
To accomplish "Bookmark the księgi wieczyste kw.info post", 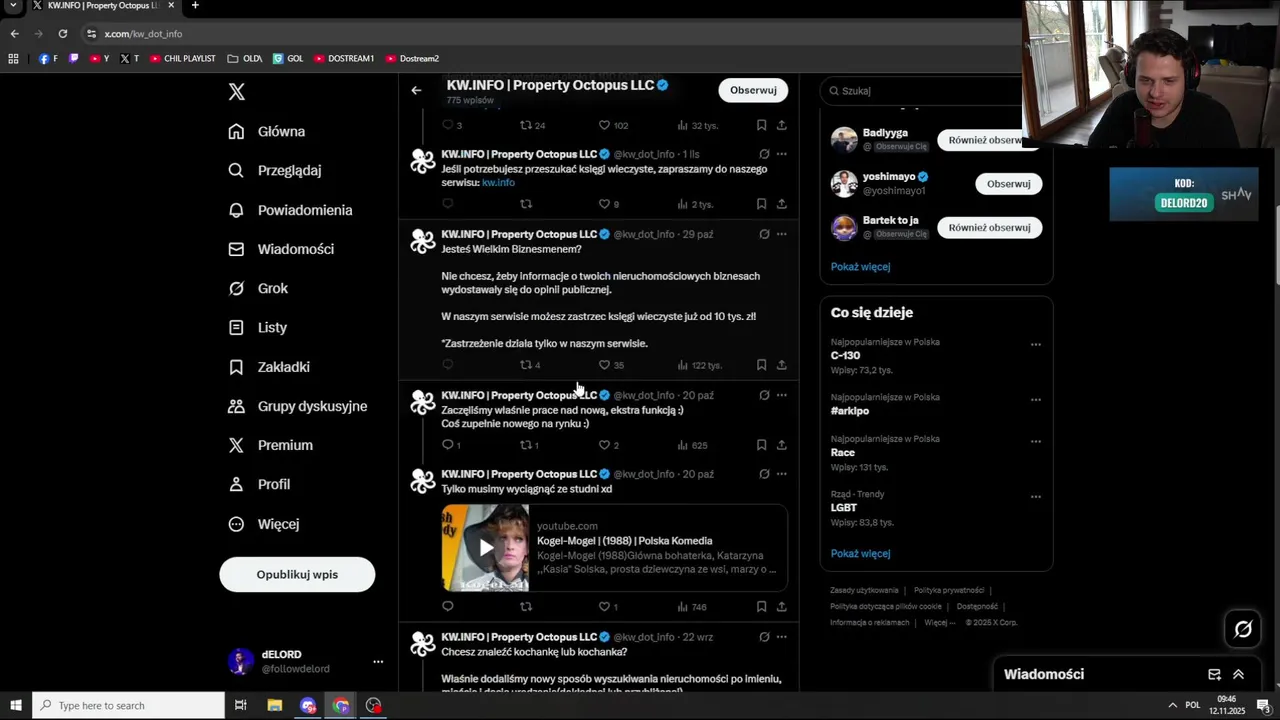I will (761, 204).
